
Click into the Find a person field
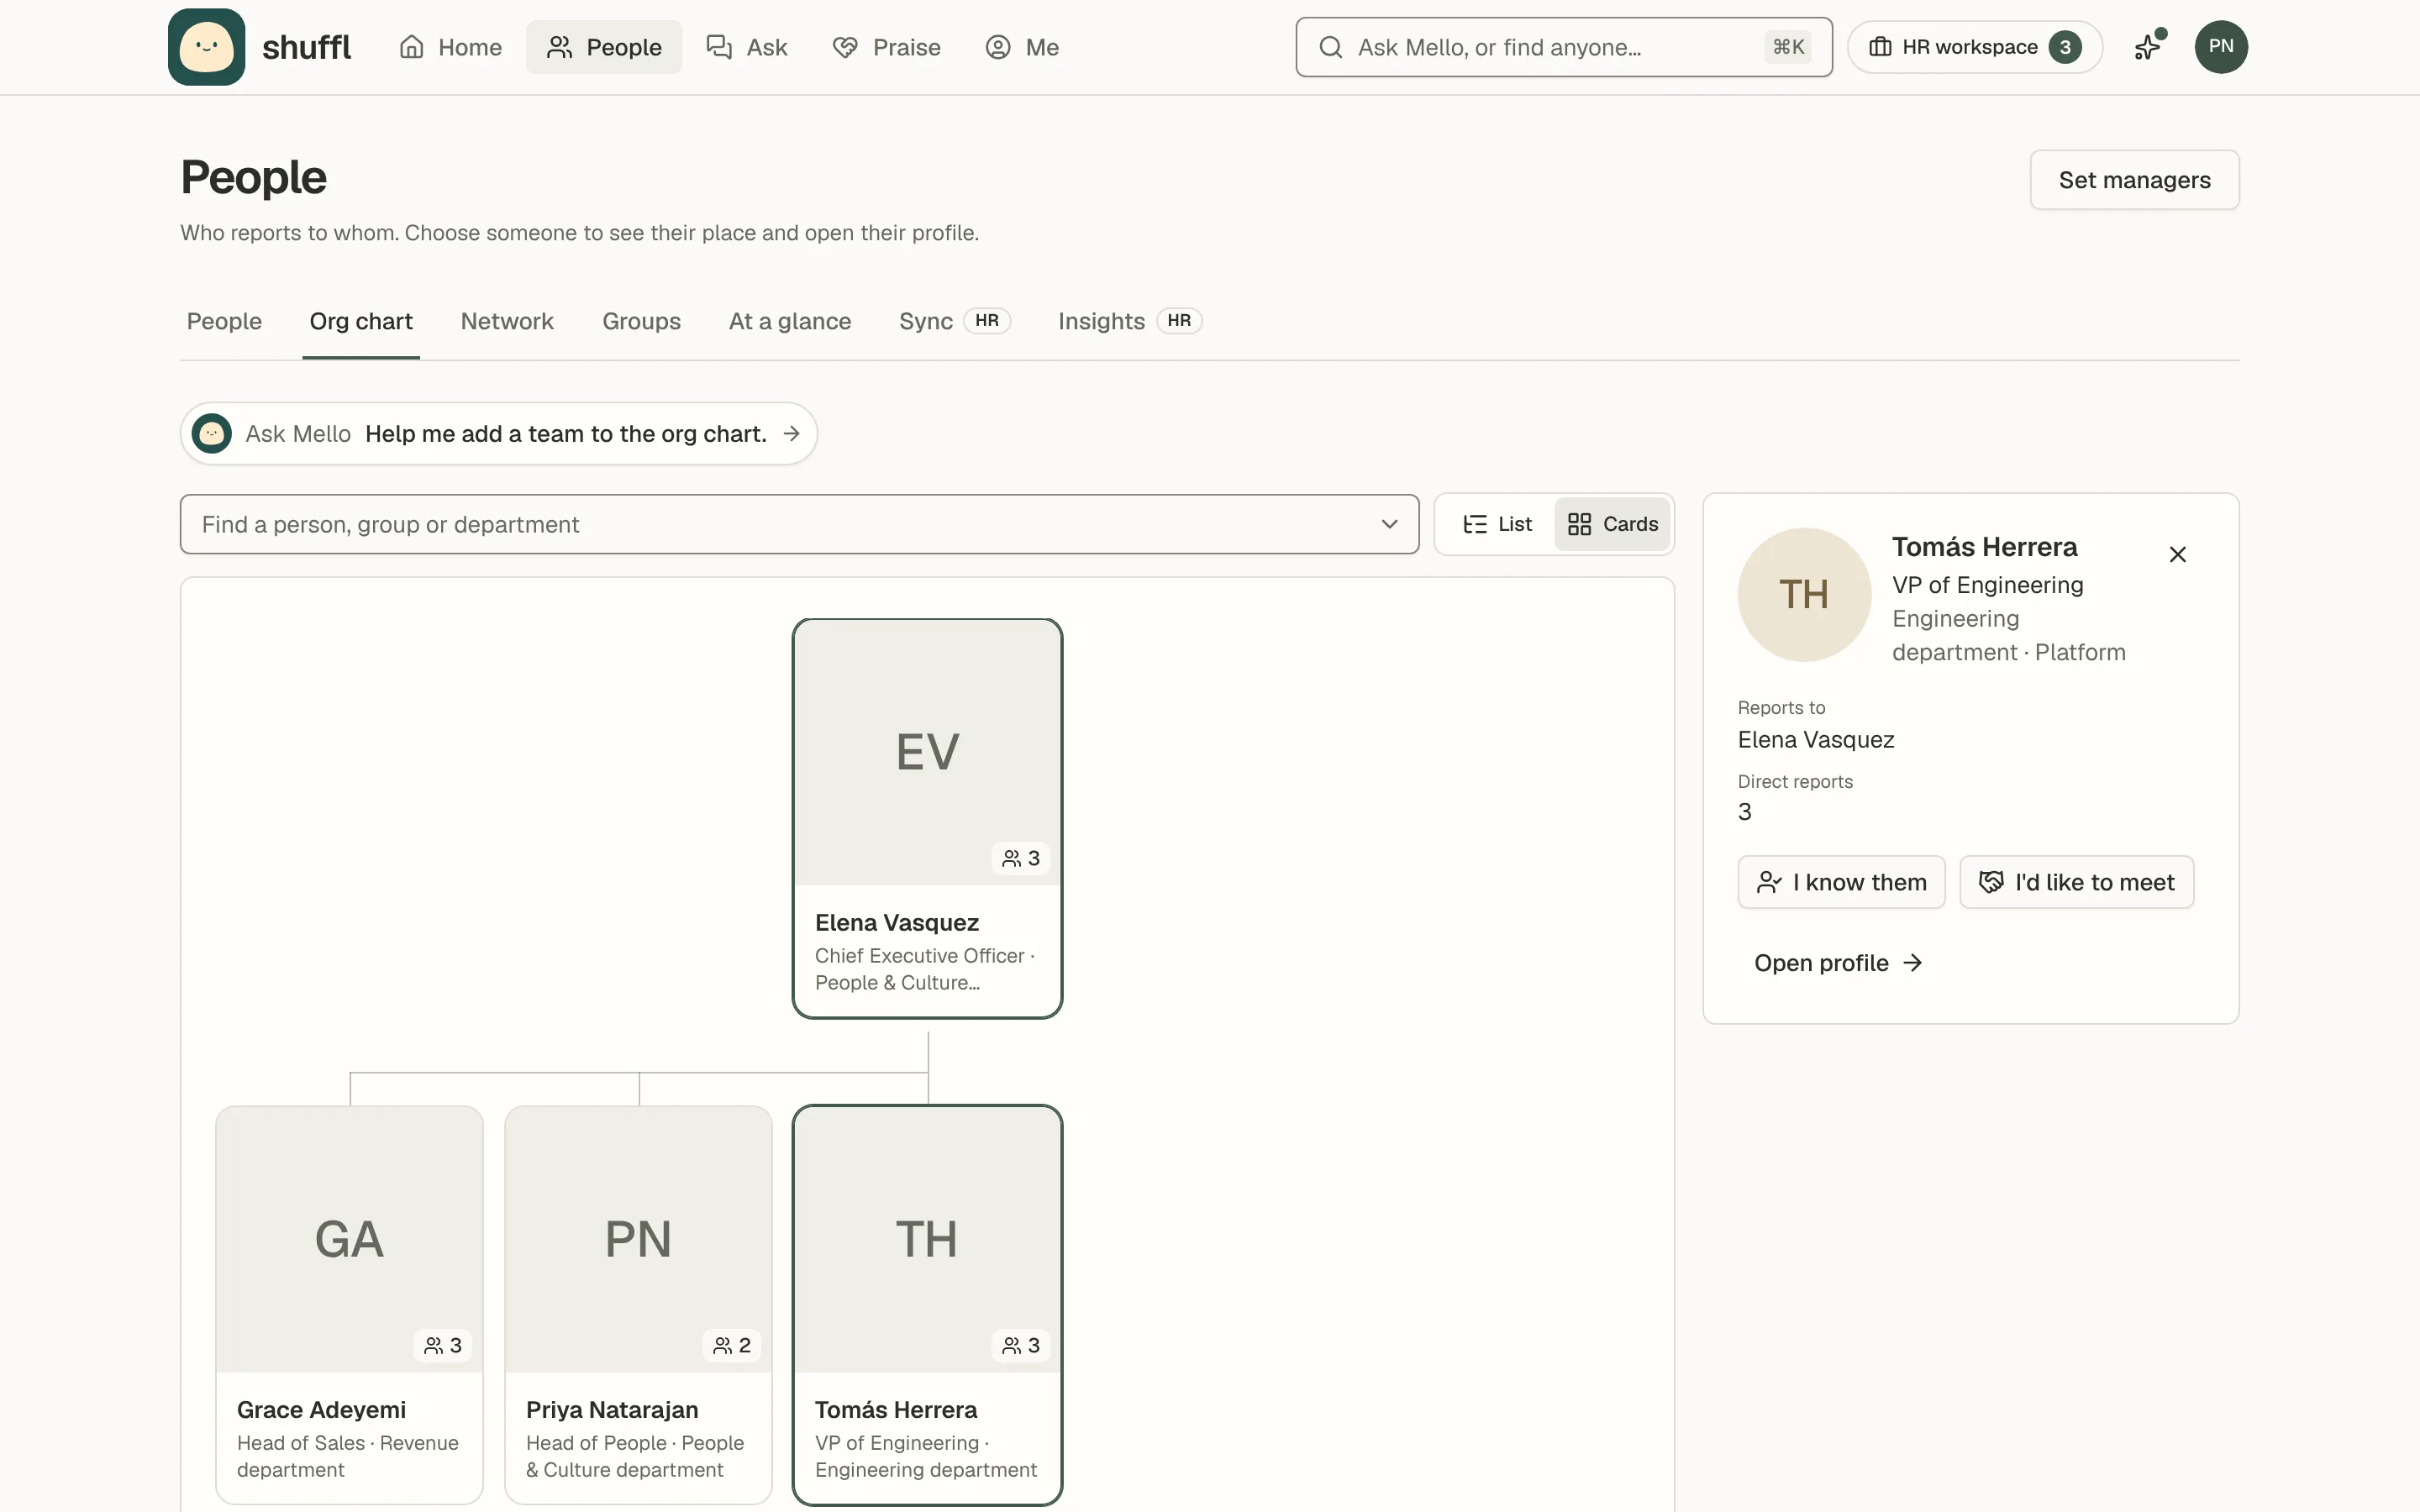pyautogui.click(x=799, y=524)
